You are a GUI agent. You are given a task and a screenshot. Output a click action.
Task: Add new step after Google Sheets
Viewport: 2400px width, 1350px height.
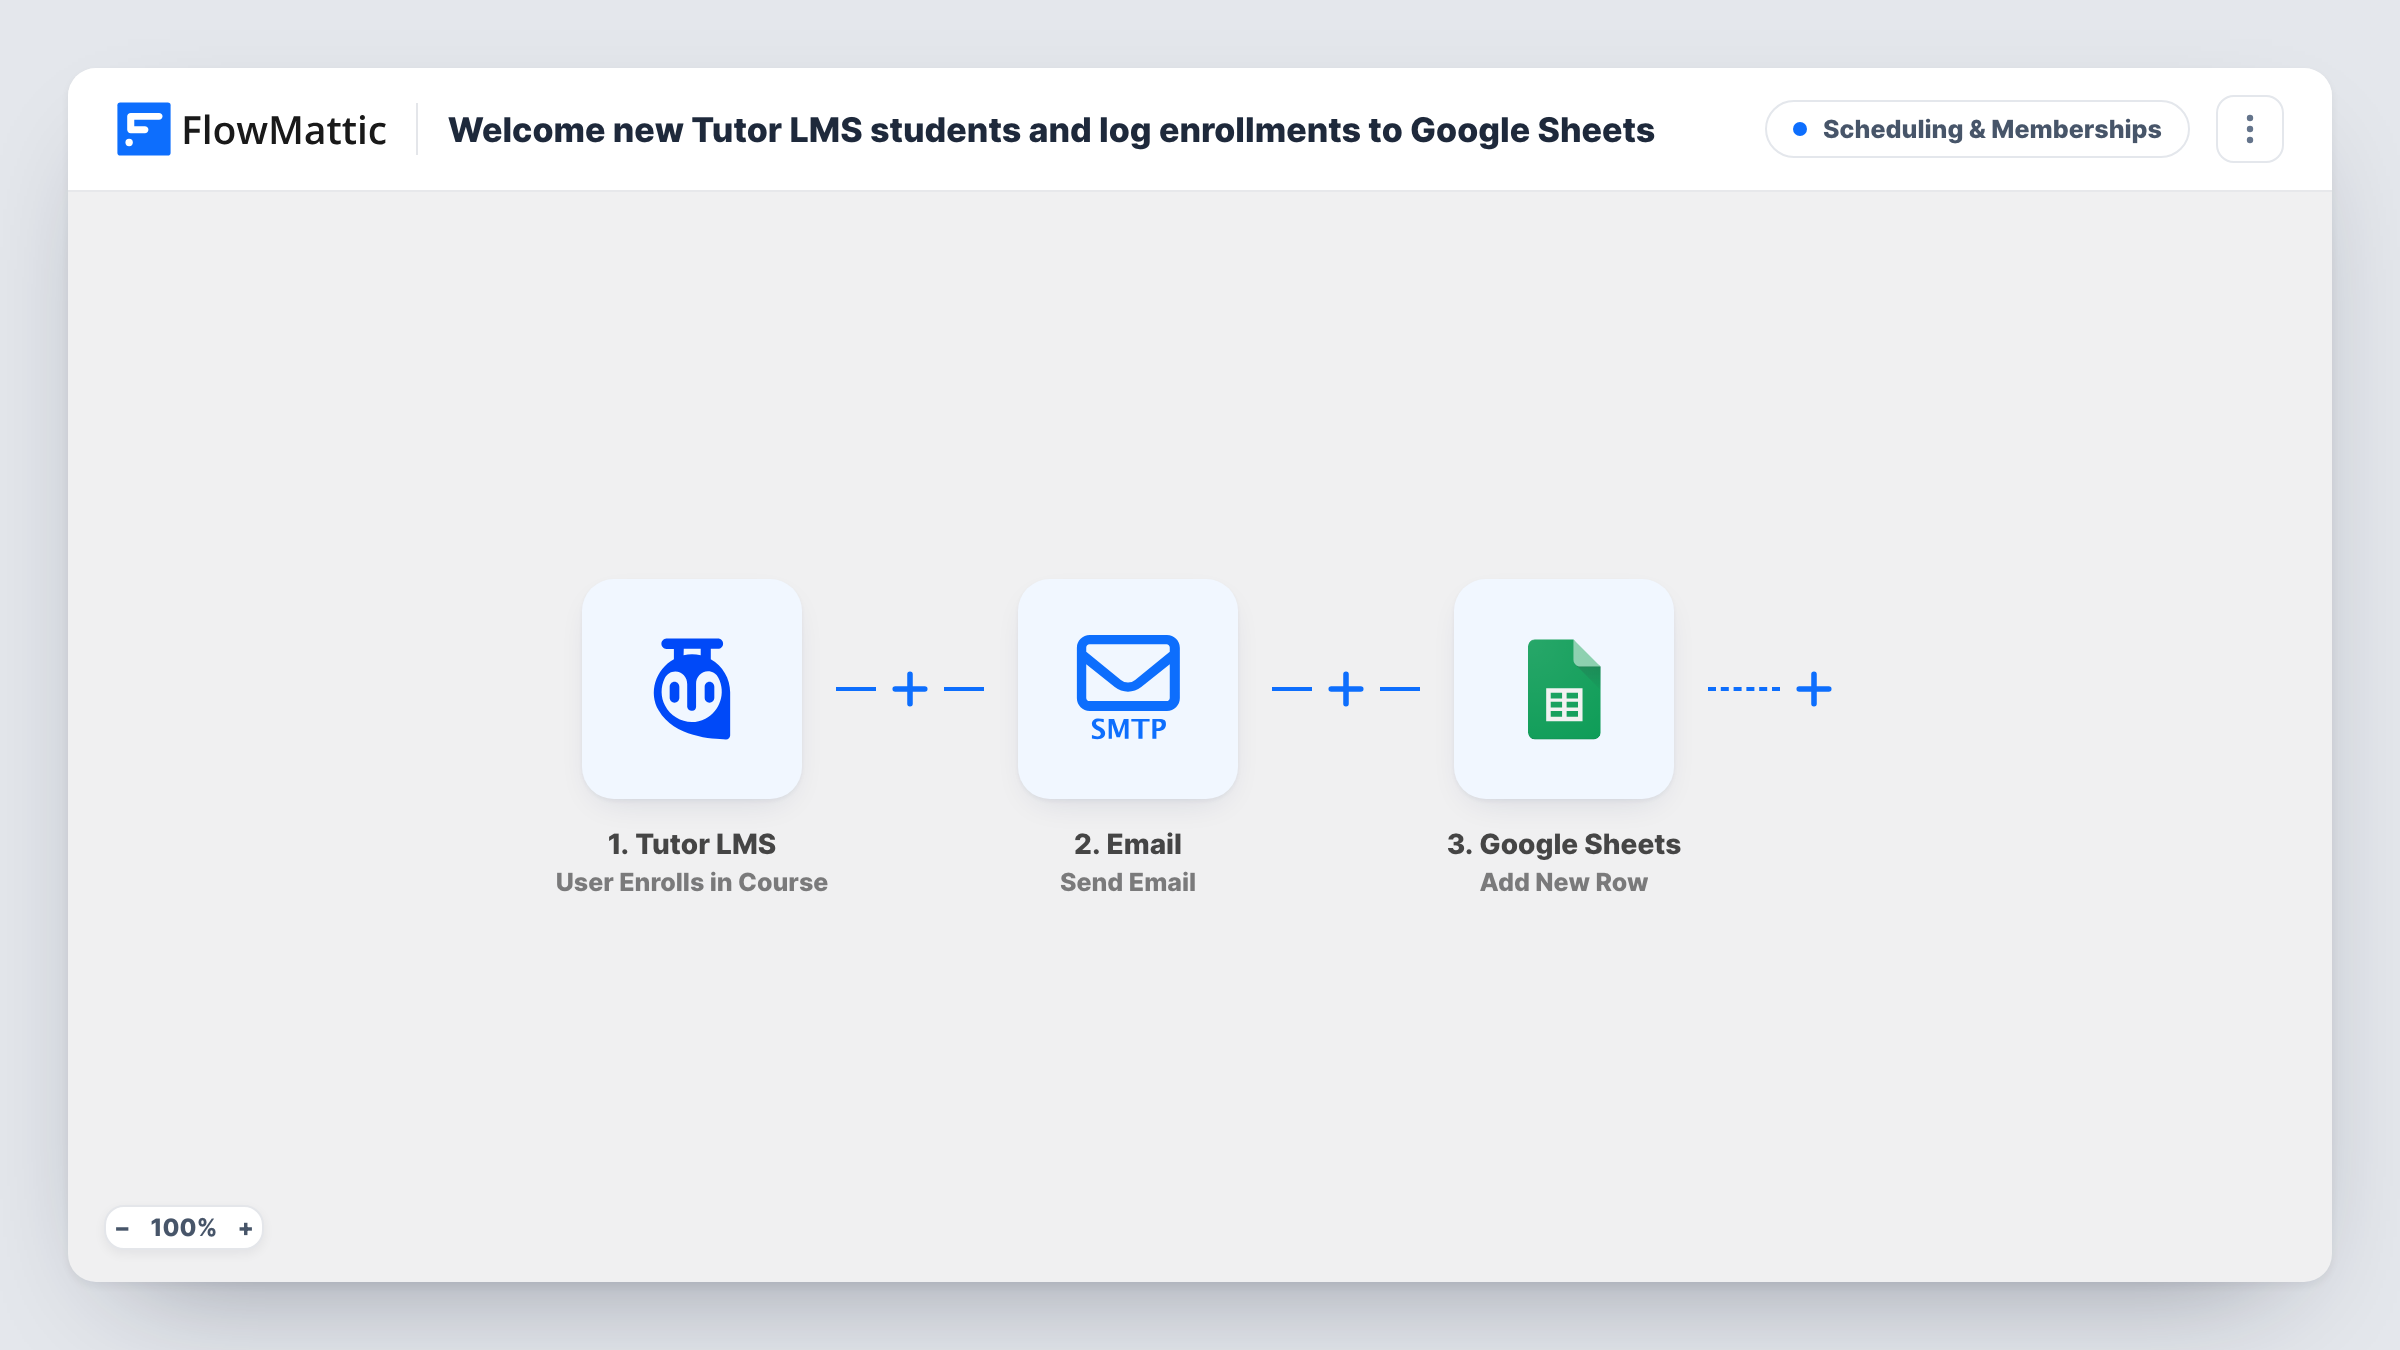coord(1814,689)
